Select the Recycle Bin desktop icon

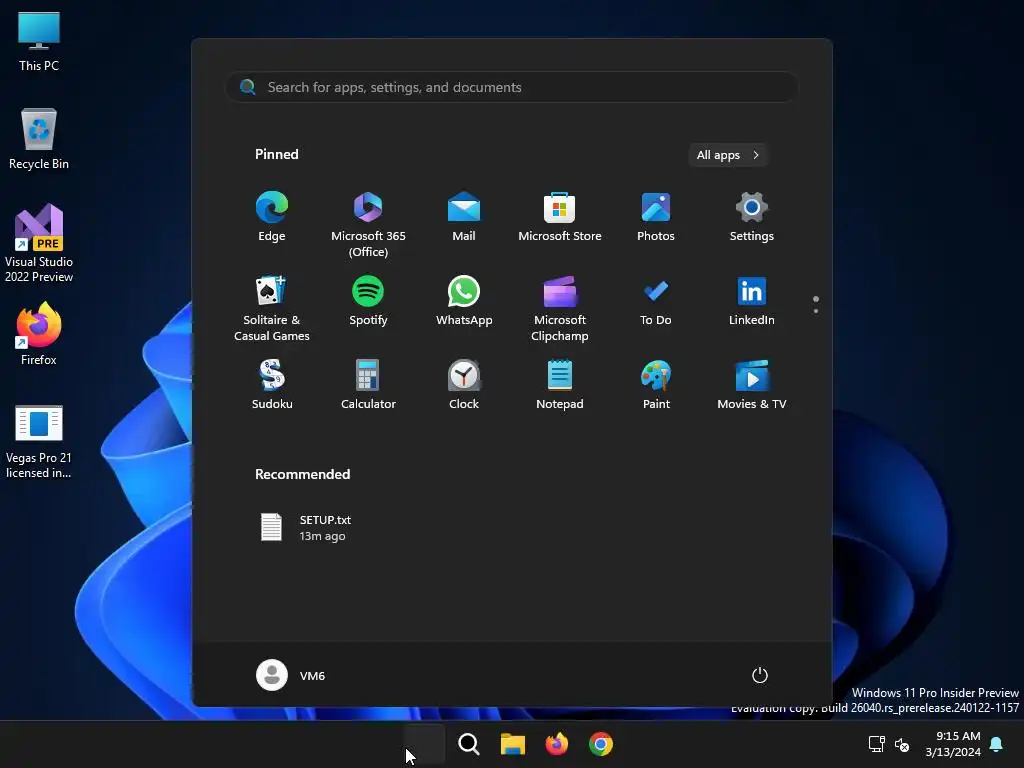pyautogui.click(x=39, y=139)
